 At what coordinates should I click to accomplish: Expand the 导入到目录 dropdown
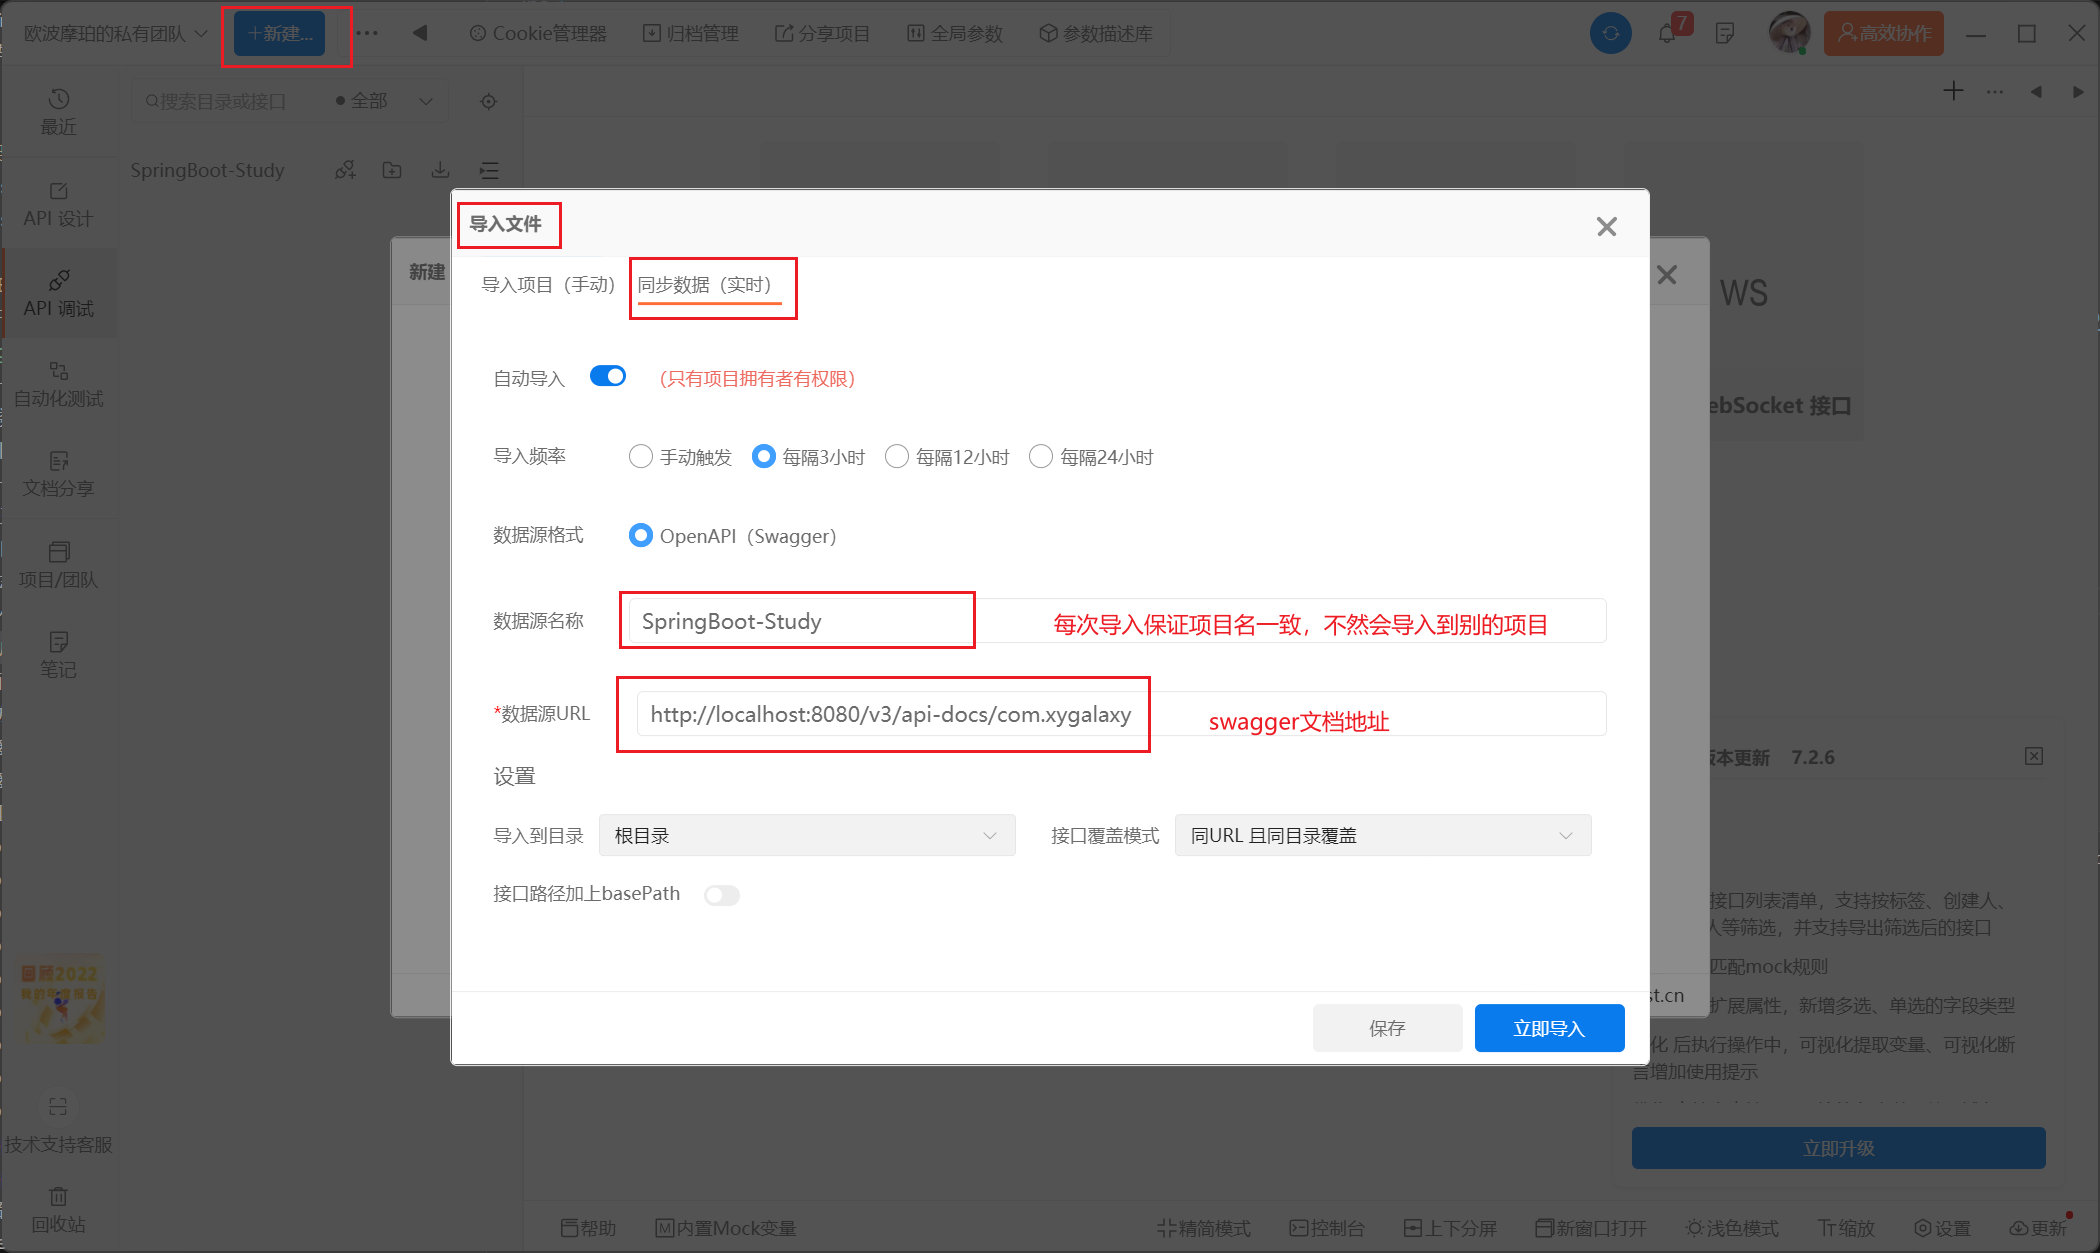point(806,835)
